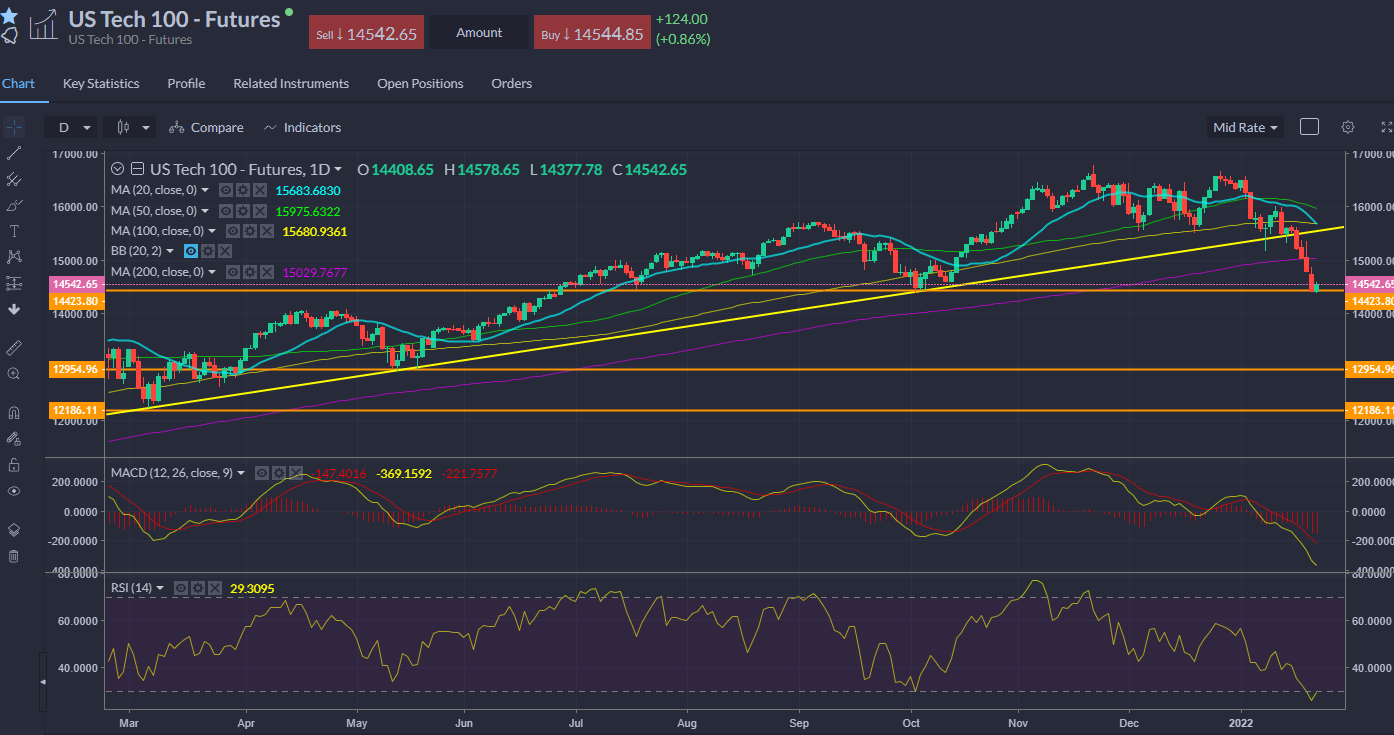
Task: Select the pattern drawing tool in sidebar
Action: point(14,257)
